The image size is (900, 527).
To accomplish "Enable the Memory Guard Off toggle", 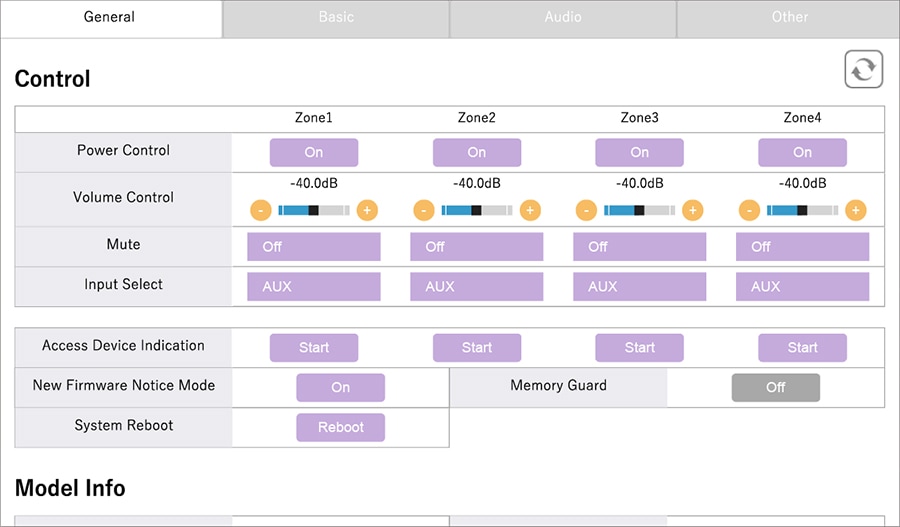I will 775,387.
